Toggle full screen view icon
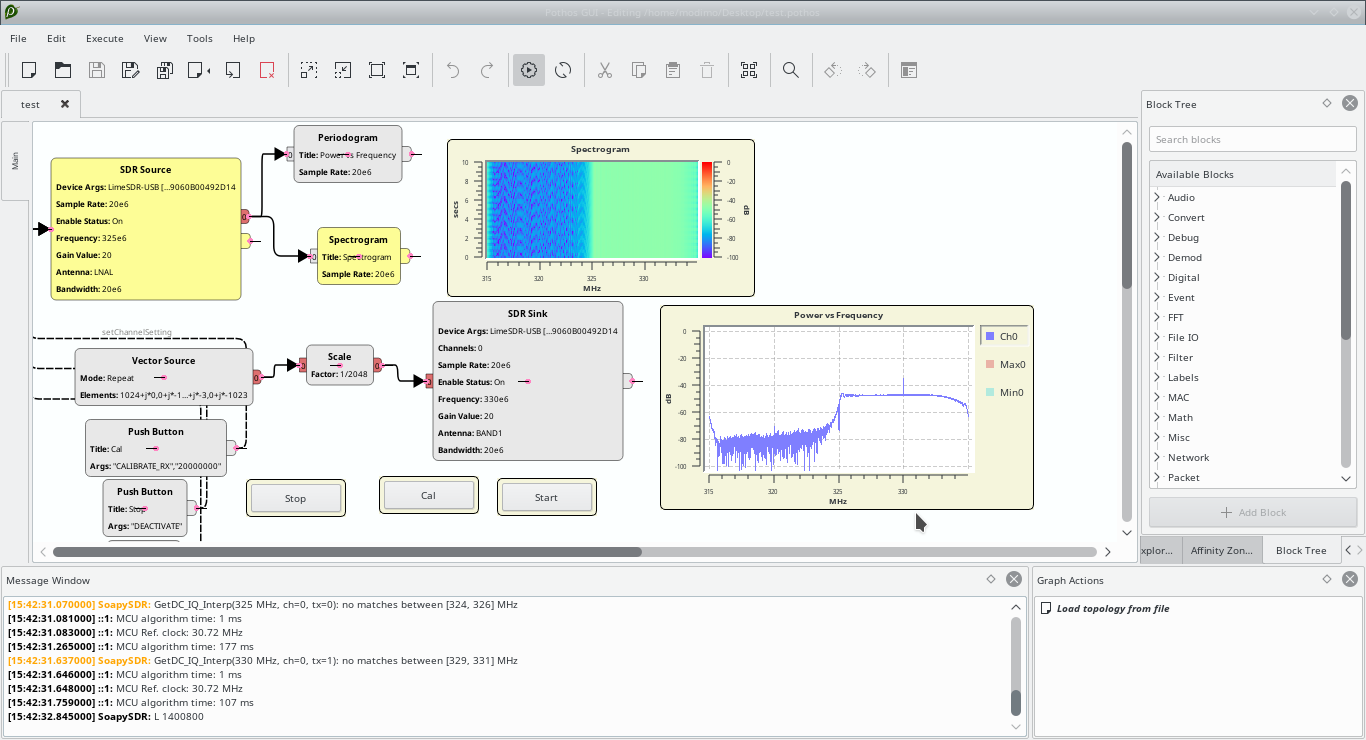Image resolution: width=1366 pixels, height=740 pixels. 411,70
